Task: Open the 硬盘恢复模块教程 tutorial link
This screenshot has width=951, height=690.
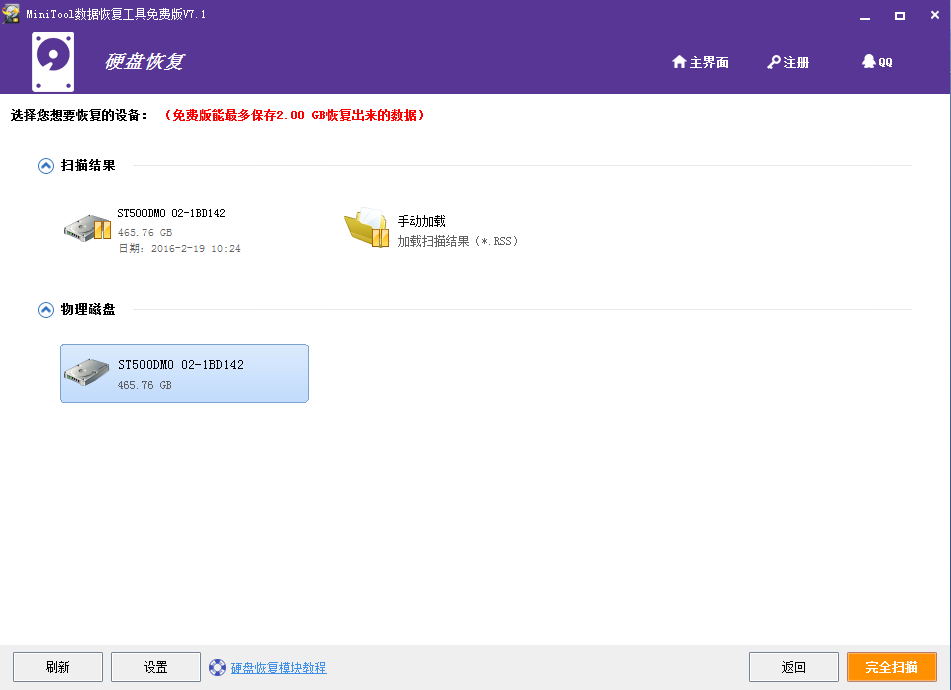Action: [278, 668]
